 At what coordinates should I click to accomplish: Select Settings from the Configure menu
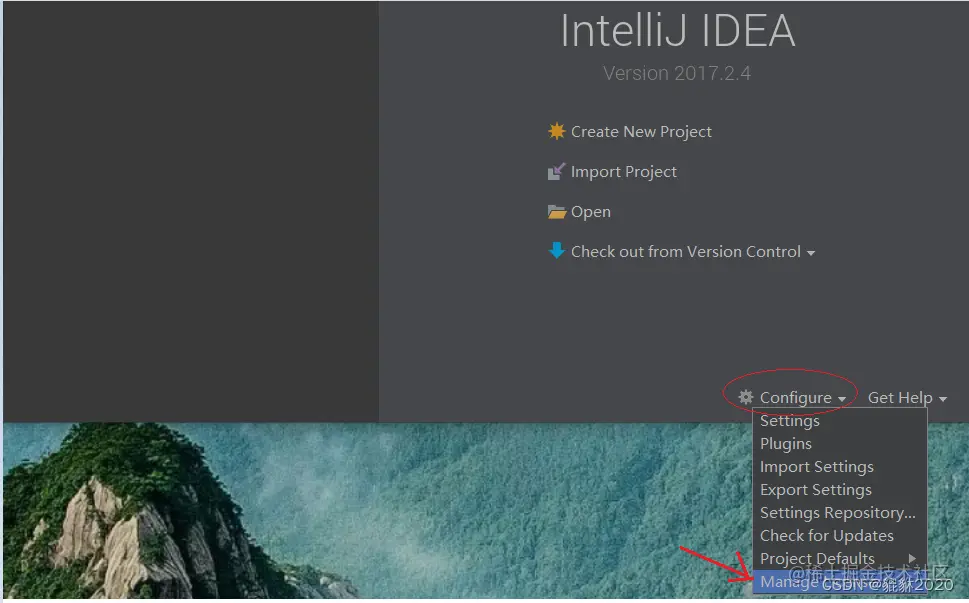790,421
